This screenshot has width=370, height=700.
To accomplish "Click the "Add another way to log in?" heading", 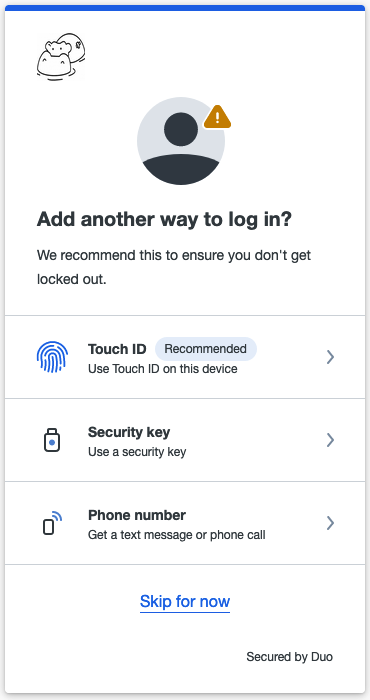I will point(164,220).
